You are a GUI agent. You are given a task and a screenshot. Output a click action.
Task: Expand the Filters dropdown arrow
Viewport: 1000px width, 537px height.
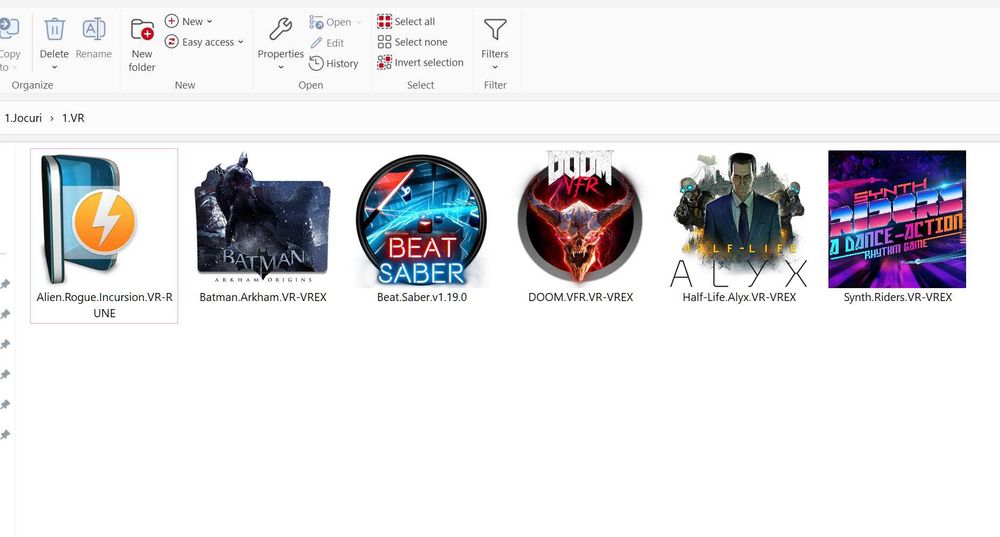click(x=495, y=68)
